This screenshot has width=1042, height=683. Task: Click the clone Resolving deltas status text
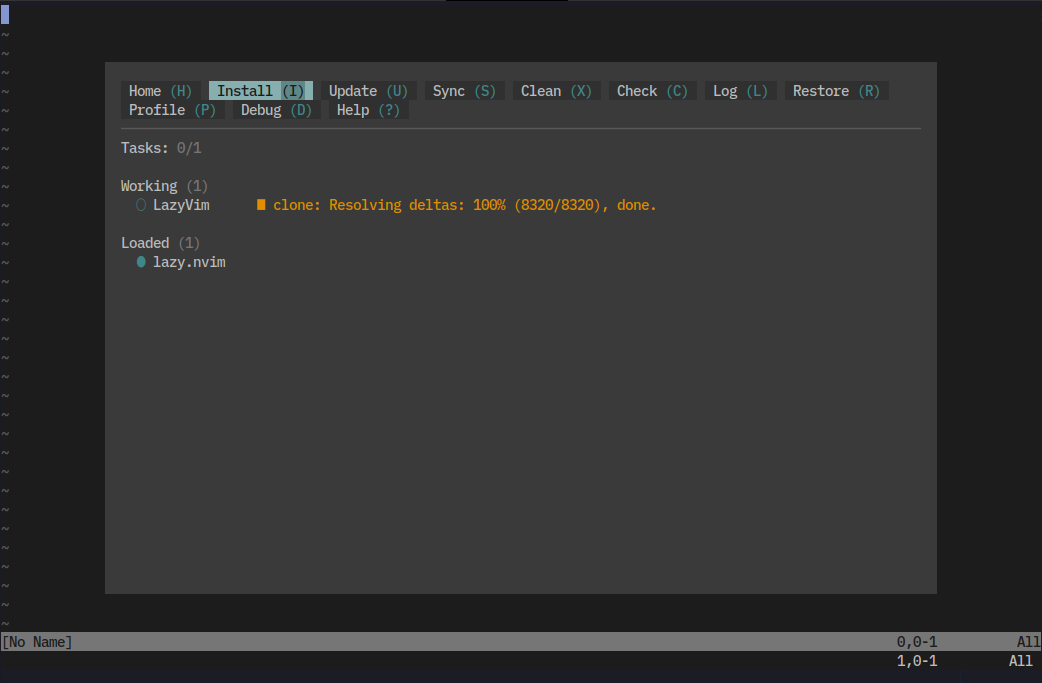(x=465, y=205)
